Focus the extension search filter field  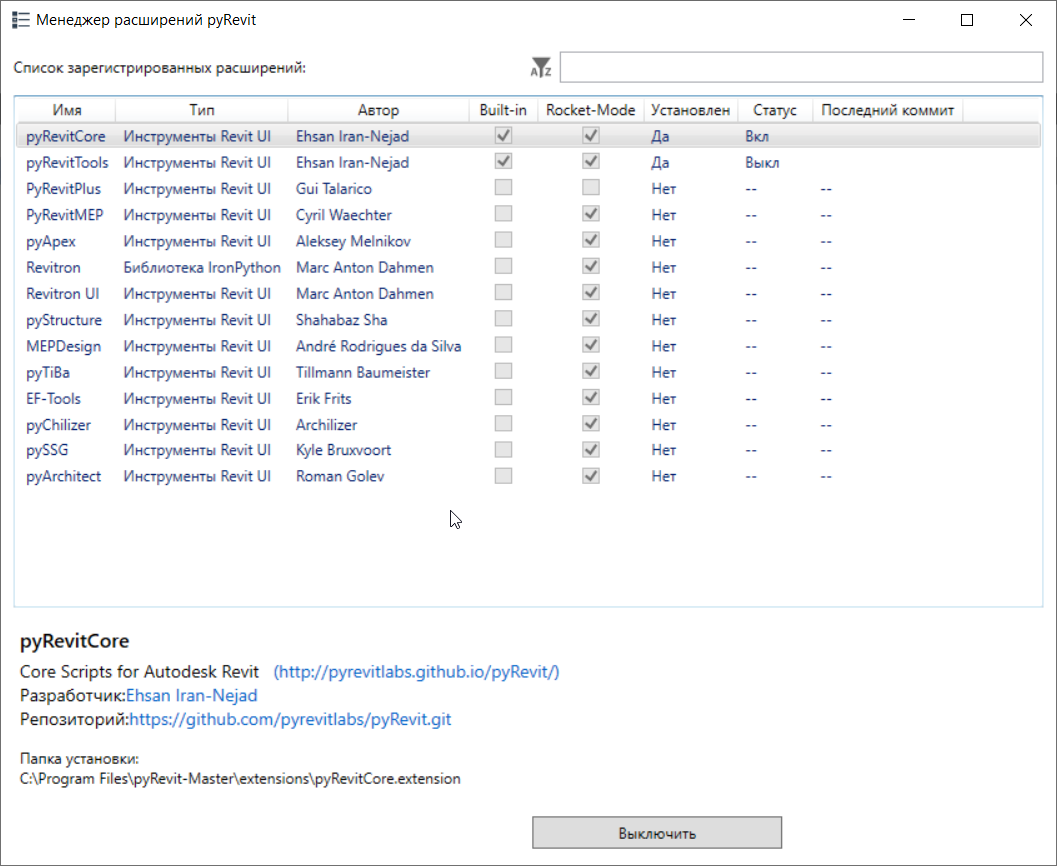(x=801, y=67)
